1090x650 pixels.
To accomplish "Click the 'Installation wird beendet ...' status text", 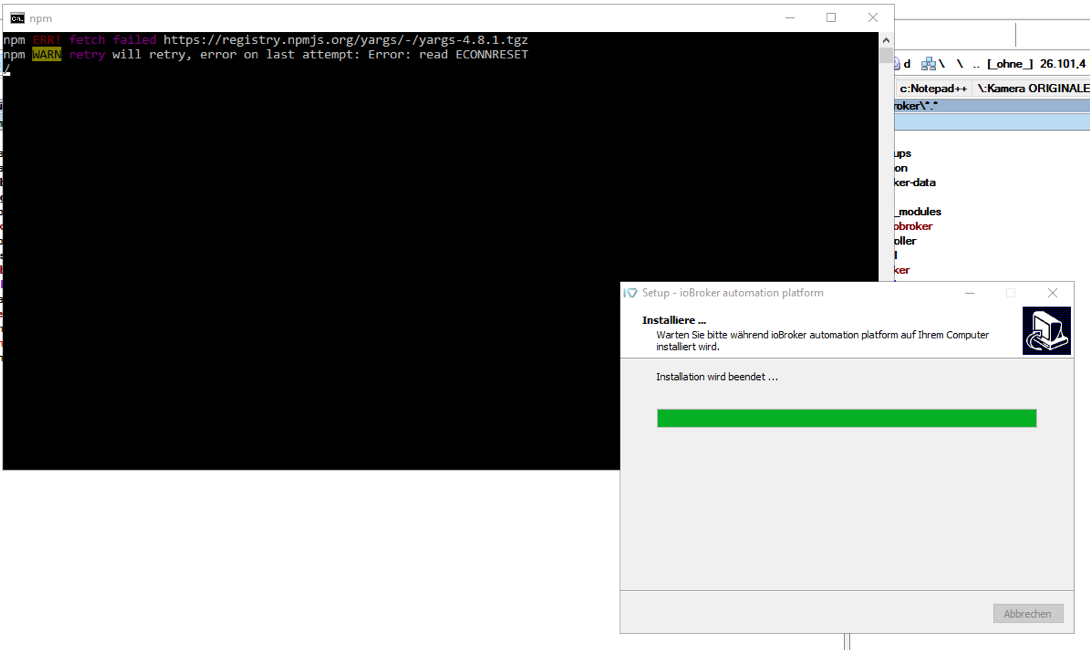I will coord(717,377).
